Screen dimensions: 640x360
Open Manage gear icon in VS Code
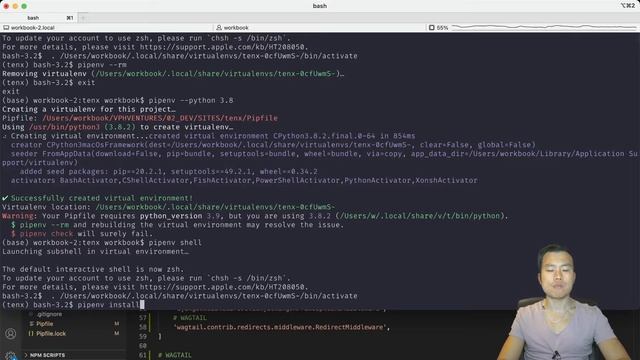pyautogui.click(x=11, y=356)
